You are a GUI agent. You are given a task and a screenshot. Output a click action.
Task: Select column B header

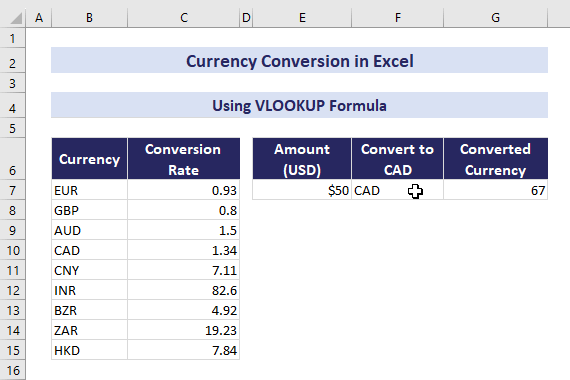coord(89,17)
